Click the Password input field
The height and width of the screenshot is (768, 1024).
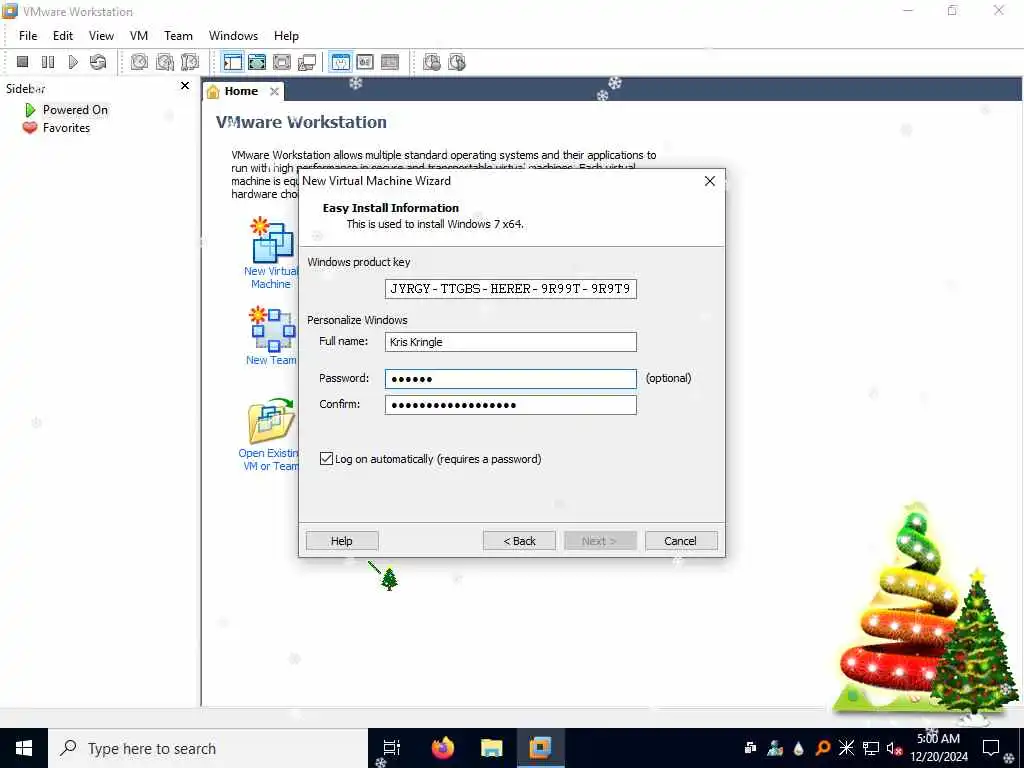point(511,379)
